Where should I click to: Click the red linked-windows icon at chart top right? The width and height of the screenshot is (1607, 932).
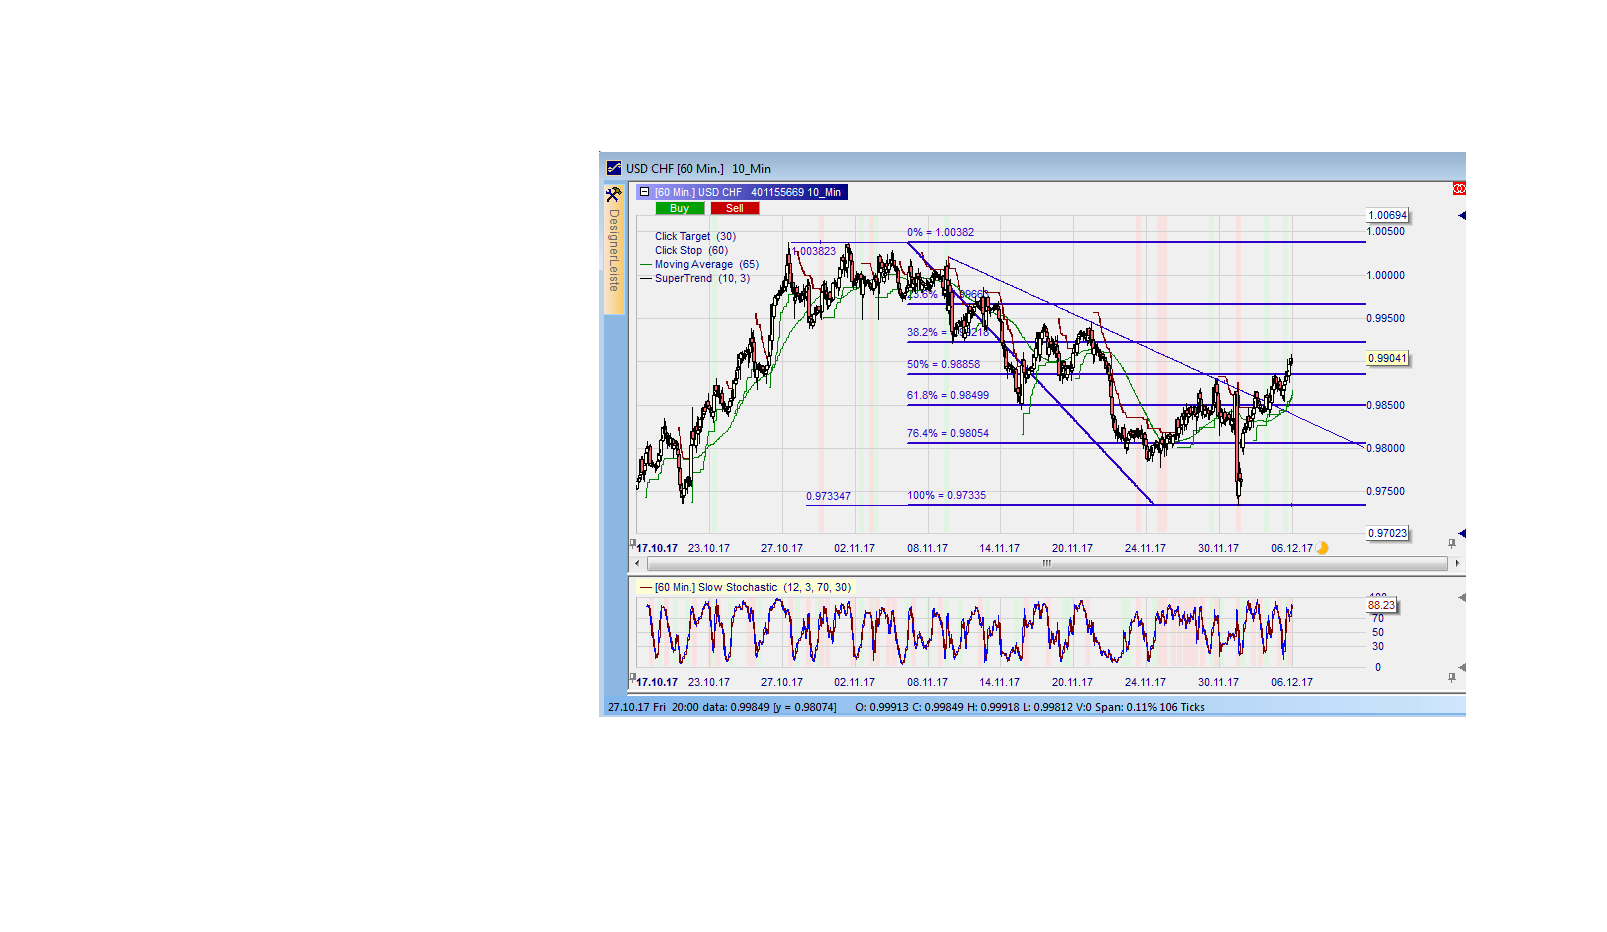(1459, 189)
